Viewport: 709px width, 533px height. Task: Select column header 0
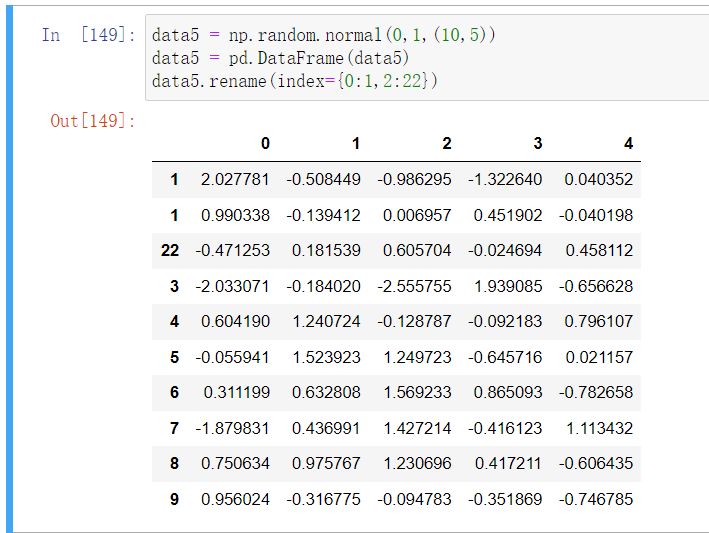[265, 143]
